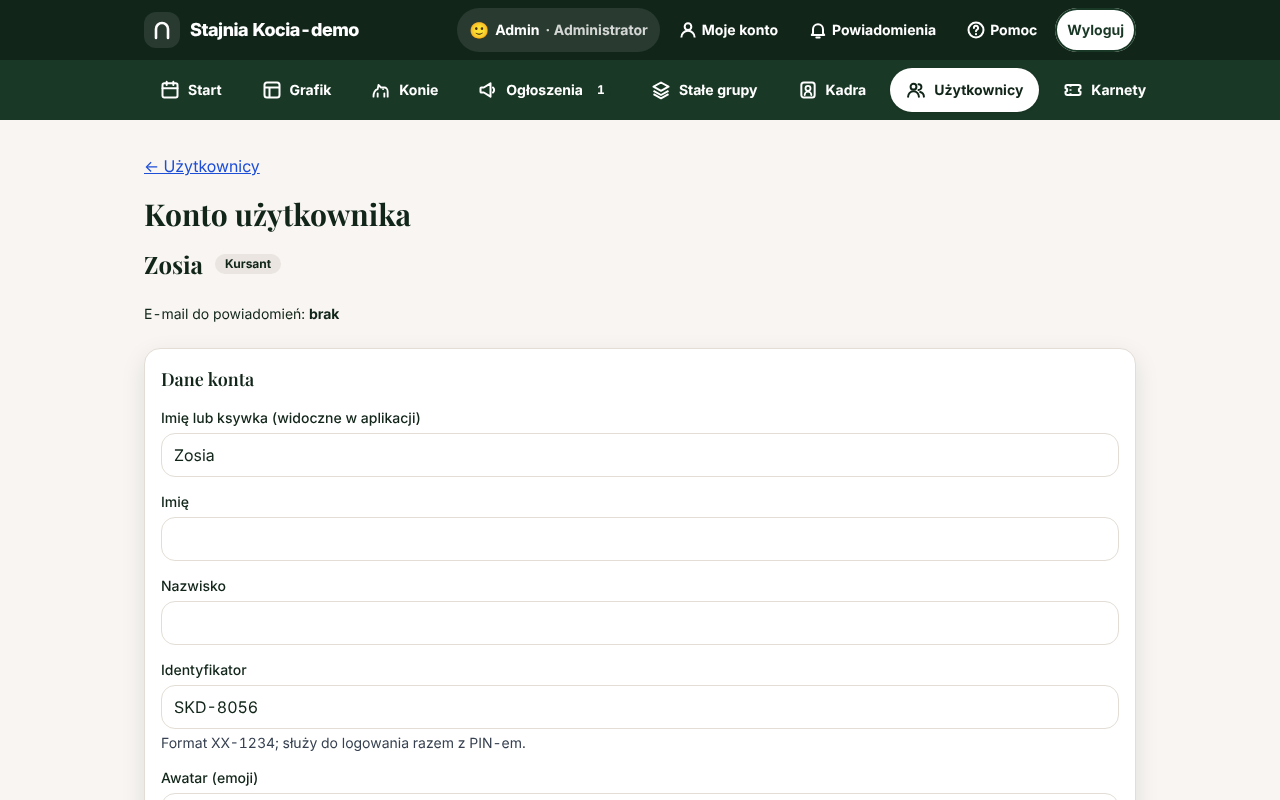Click the smiley avatar next to Admin
Screen dimensions: 1280x800
pyautogui.click(x=479, y=30)
